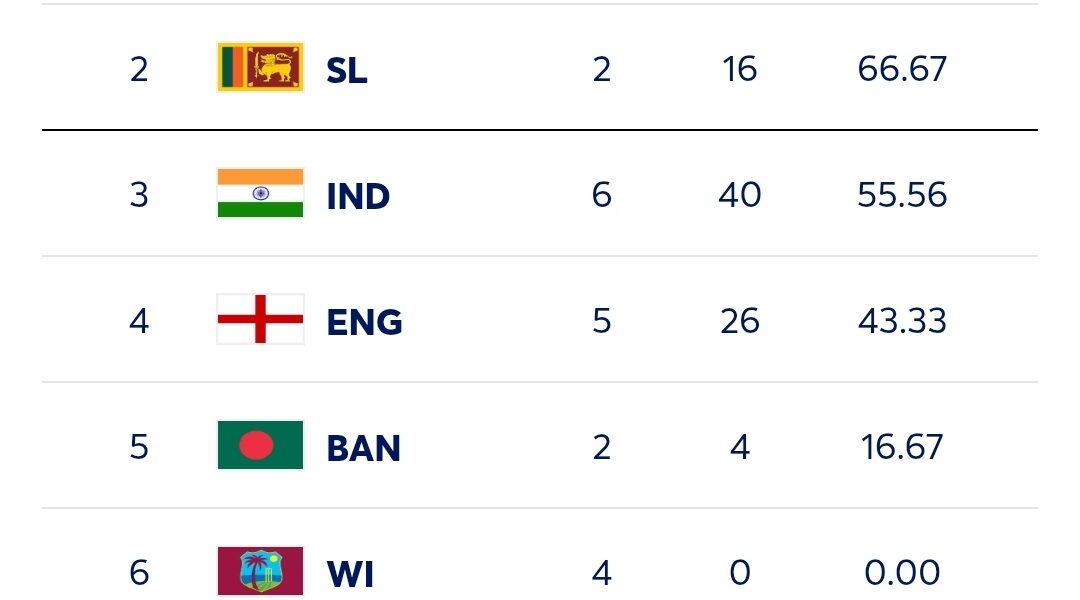Click India's points value 40
The height and width of the screenshot is (600, 1080).
(x=740, y=195)
